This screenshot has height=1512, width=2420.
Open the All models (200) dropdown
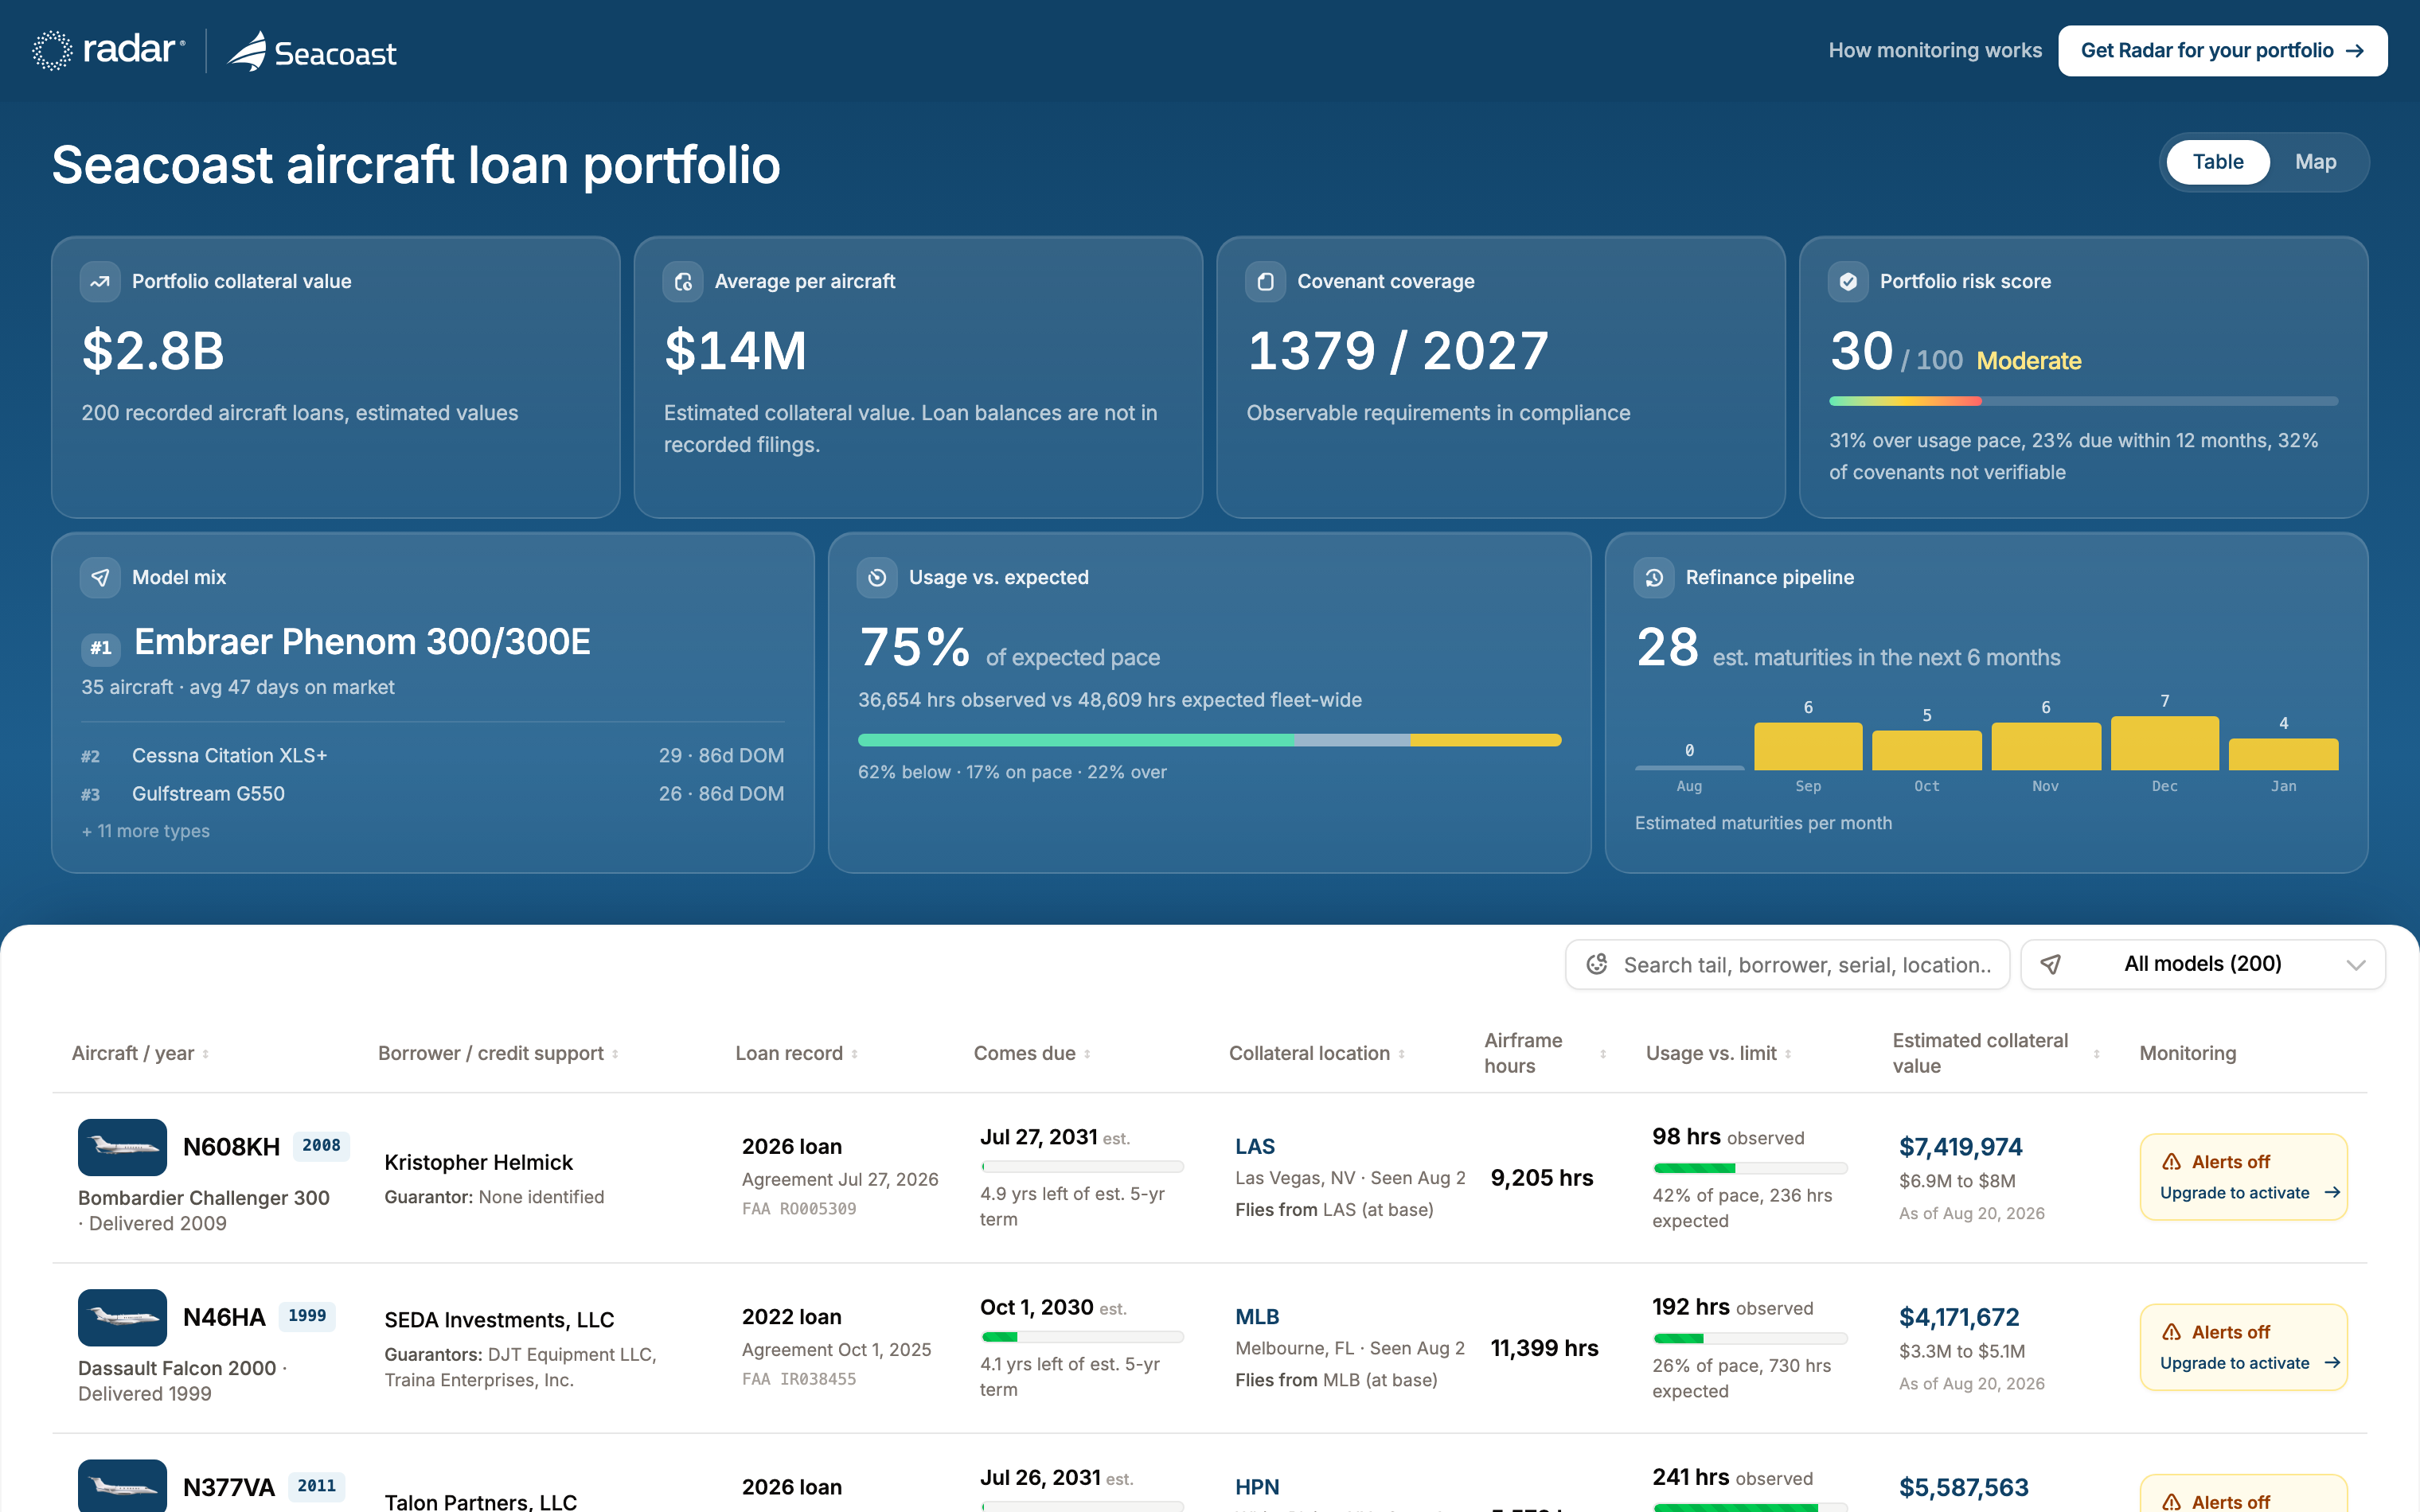point(2203,964)
